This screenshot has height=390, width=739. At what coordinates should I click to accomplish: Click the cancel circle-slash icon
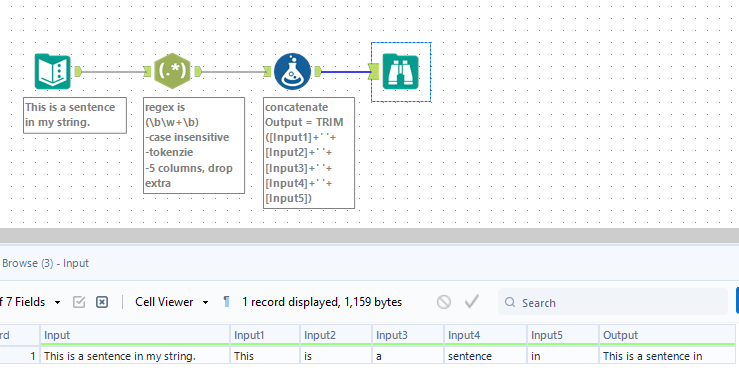click(443, 302)
